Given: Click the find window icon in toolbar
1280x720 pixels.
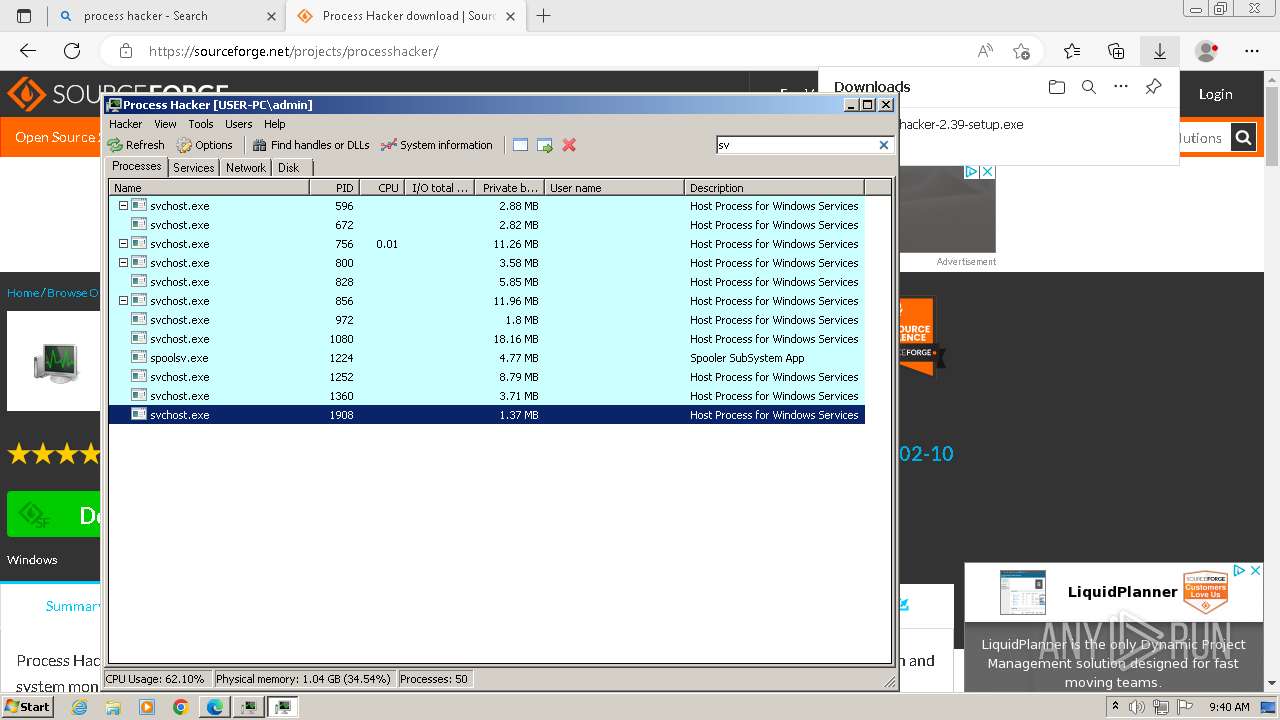Looking at the screenshot, I should [x=520, y=145].
